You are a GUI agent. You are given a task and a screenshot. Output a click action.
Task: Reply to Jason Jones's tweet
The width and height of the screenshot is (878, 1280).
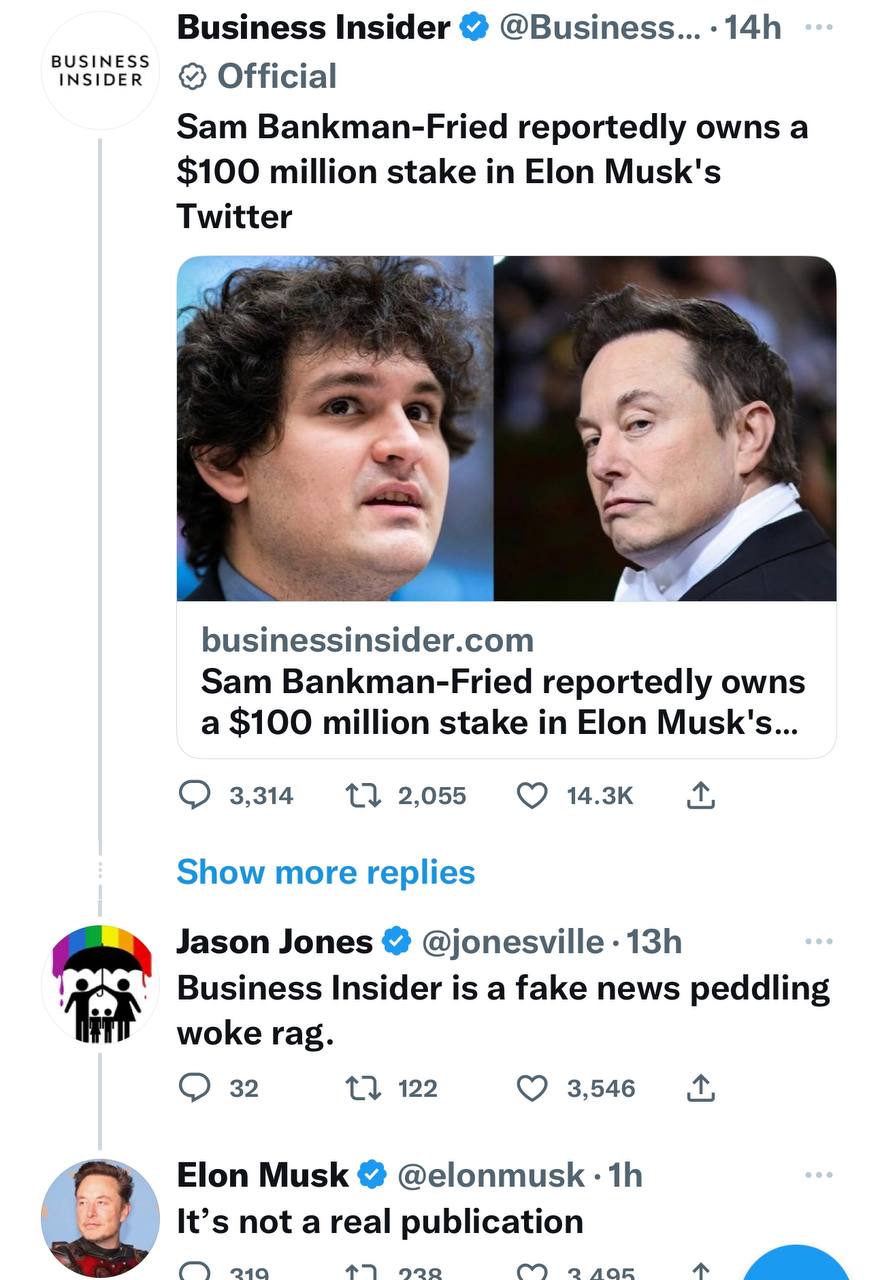tap(193, 1088)
